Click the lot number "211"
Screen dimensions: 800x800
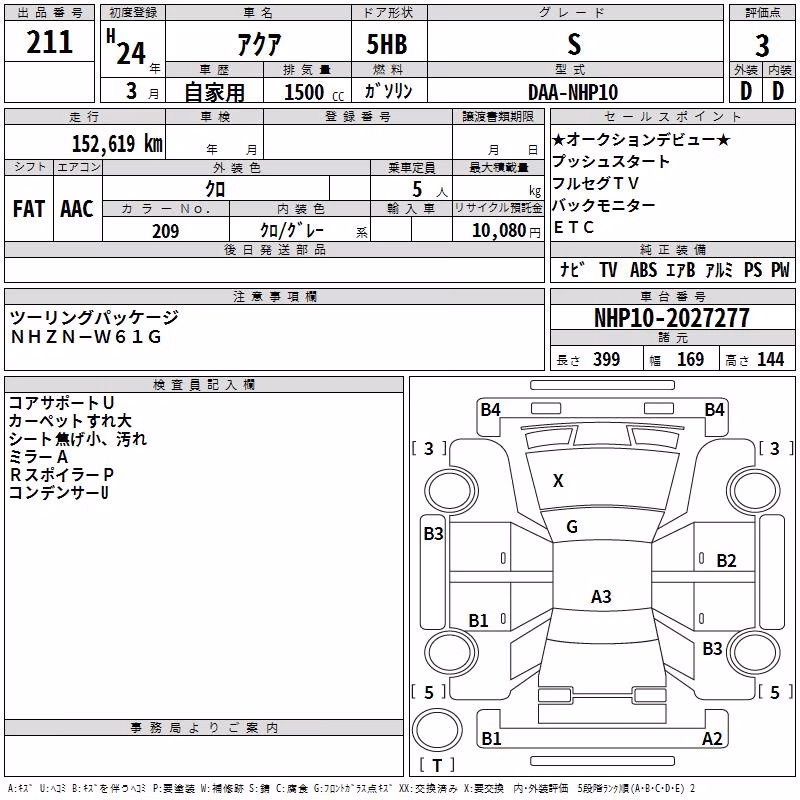pyautogui.click(x=49, y=42)
